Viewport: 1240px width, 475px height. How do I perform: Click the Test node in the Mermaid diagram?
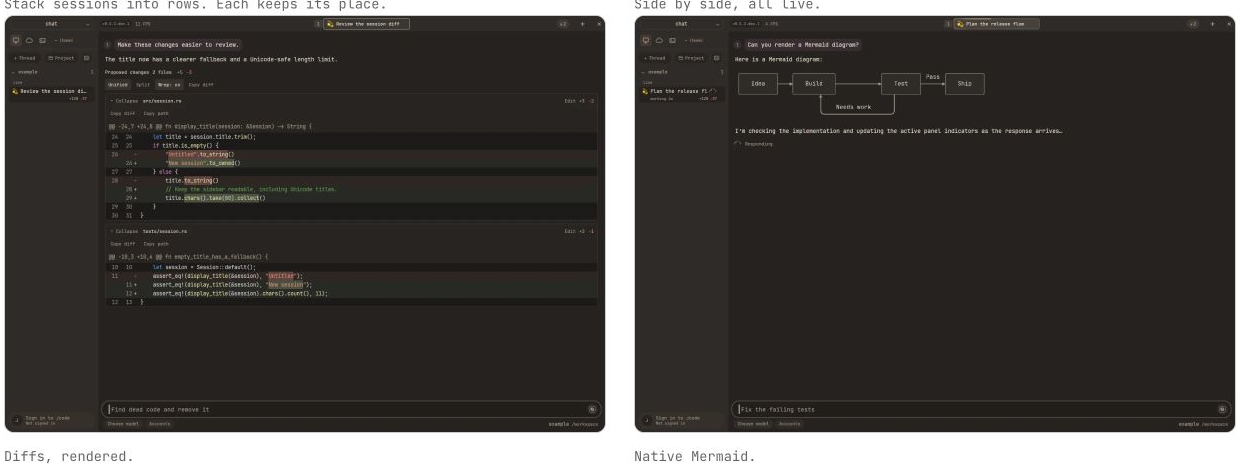click(900, 84)
